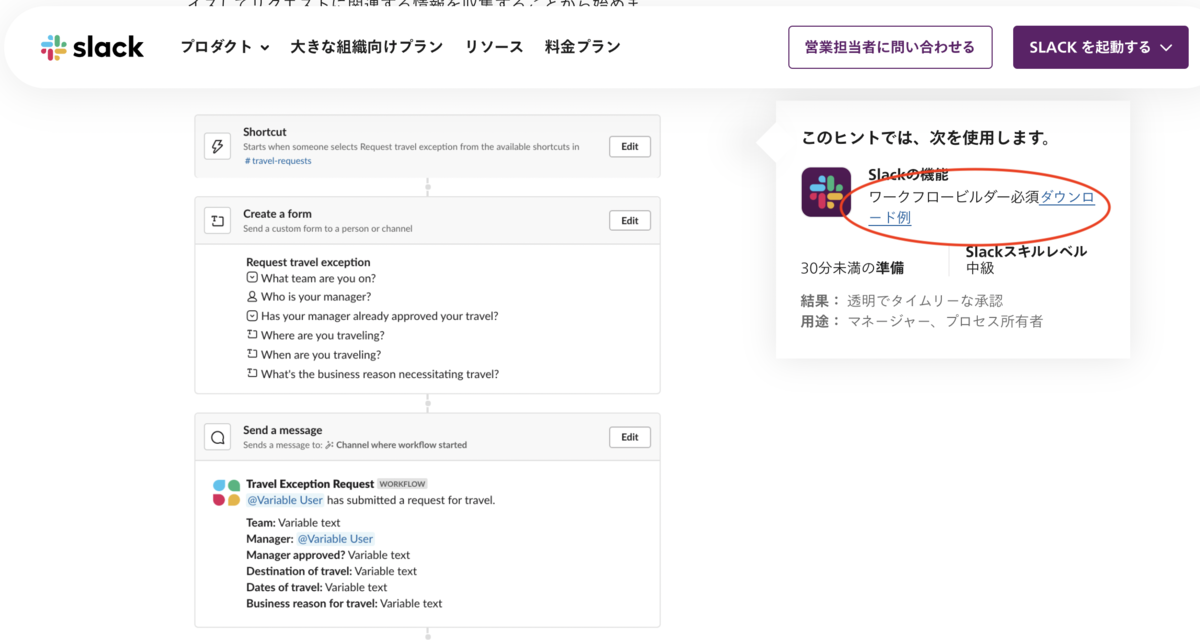This screenshot has height=640, width=1200.
Task: Edit the Send a message step
Action: (630, 437)
